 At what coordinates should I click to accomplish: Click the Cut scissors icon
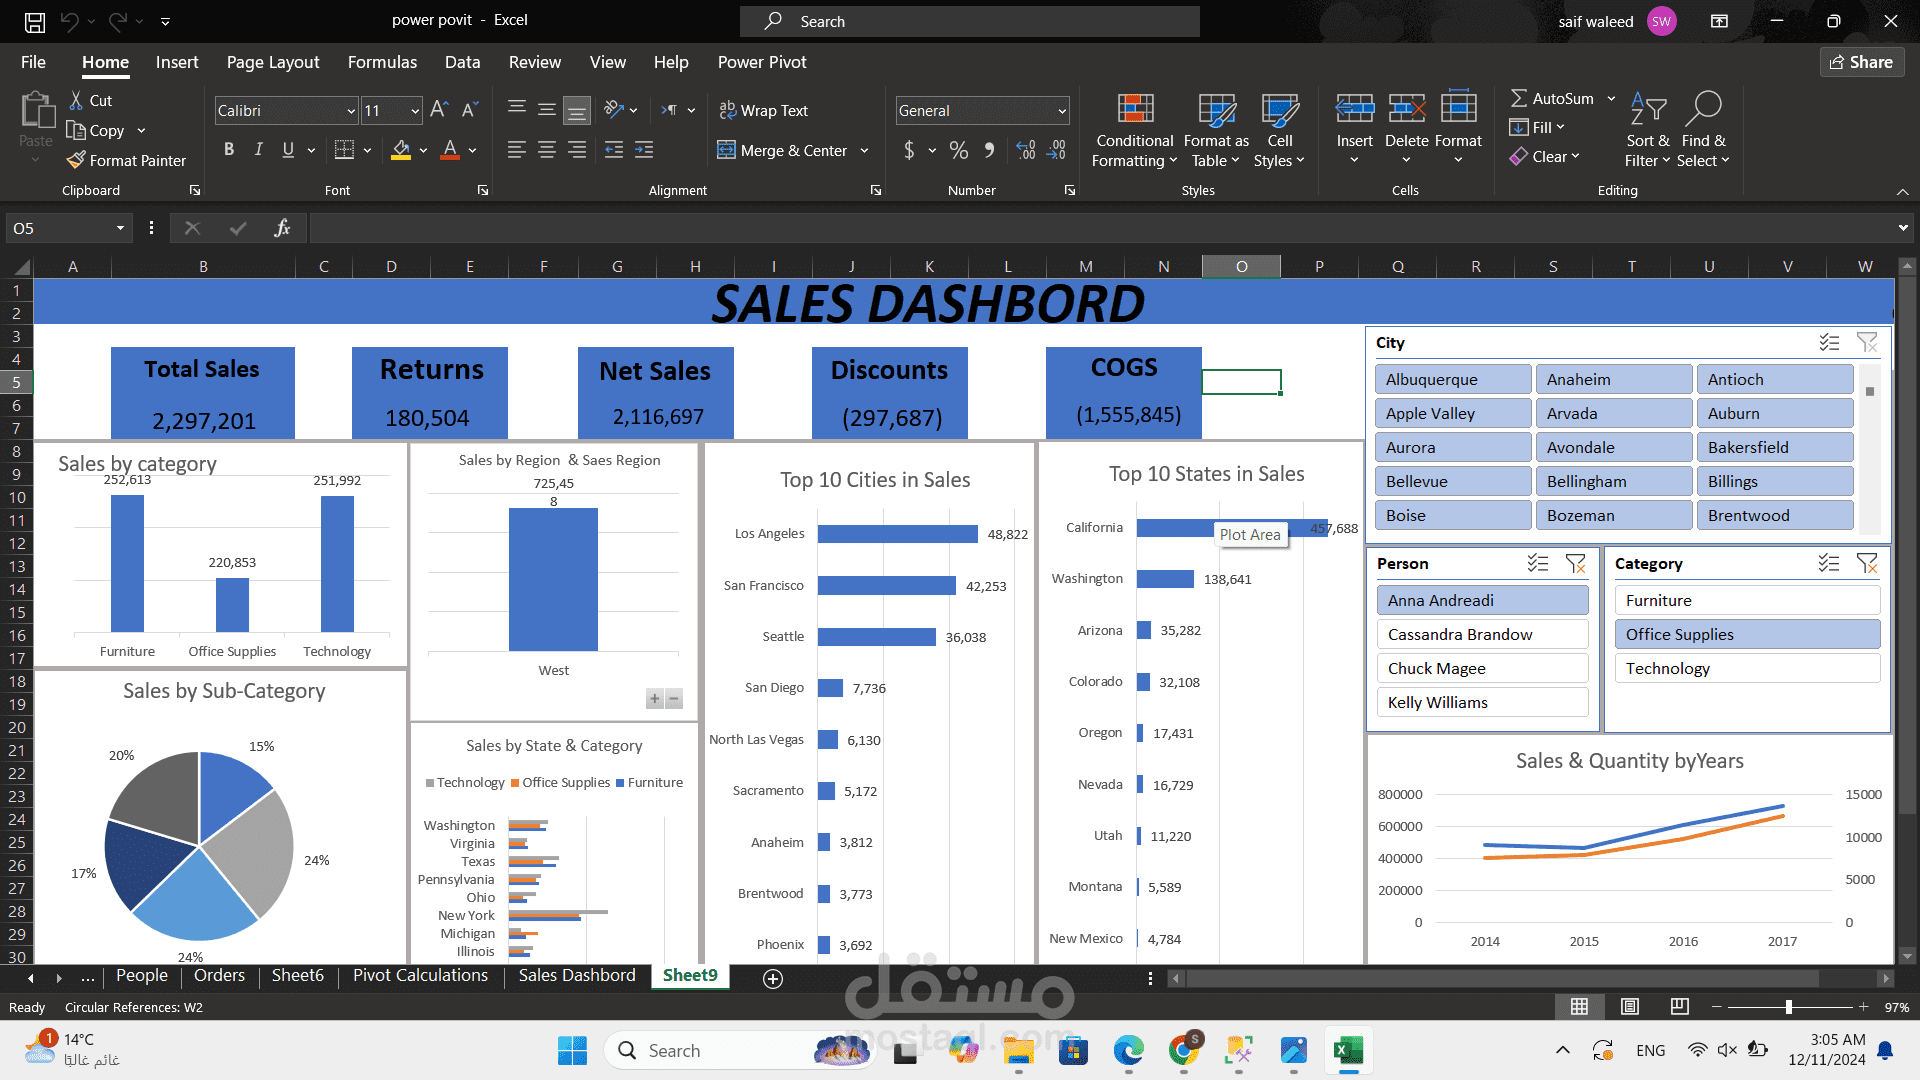coord(76,100)
